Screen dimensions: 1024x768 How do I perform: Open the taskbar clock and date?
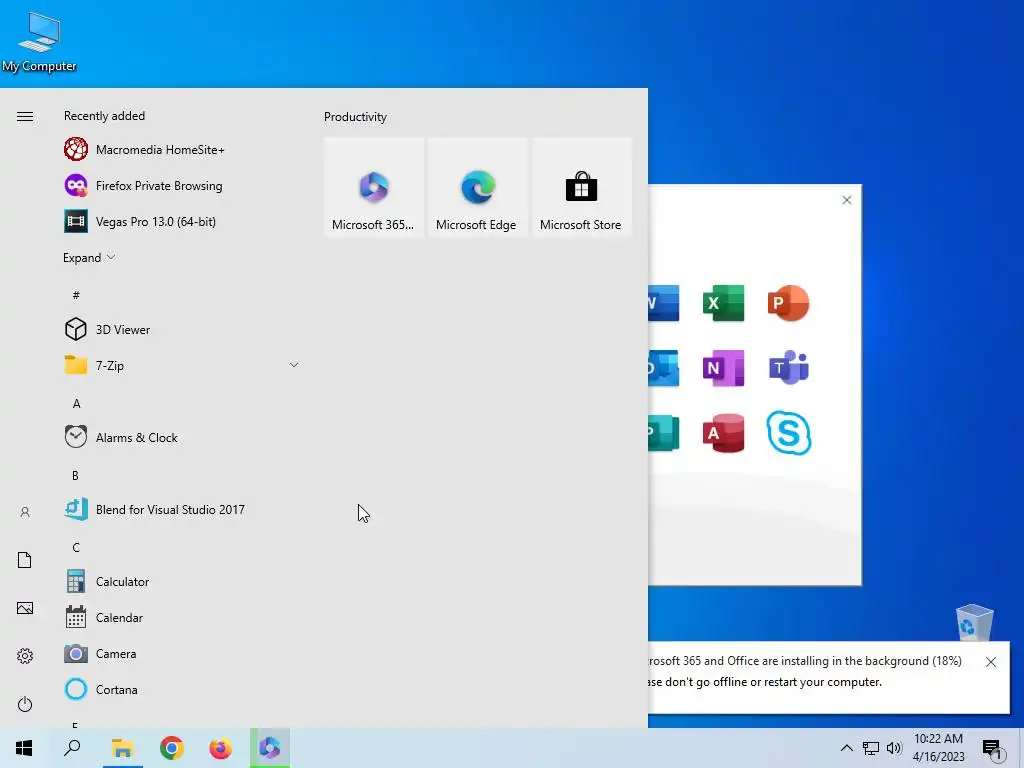(x=938, y=748)
